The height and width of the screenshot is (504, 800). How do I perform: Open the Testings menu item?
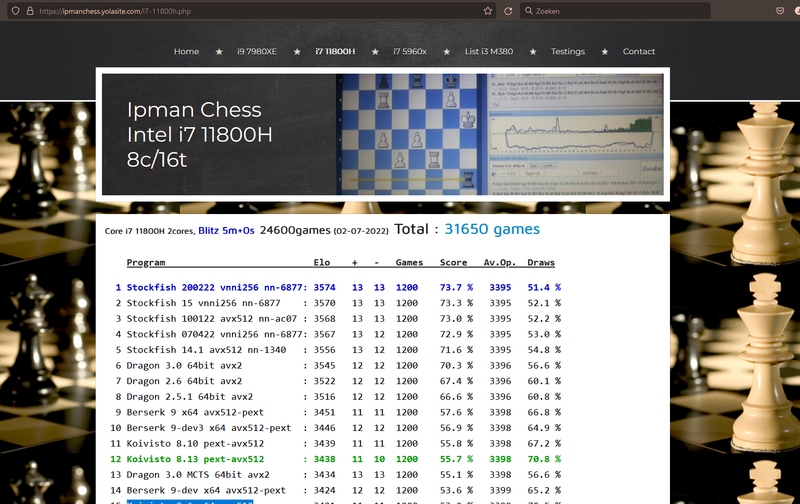pyautogui.click(x=568, y=52)
